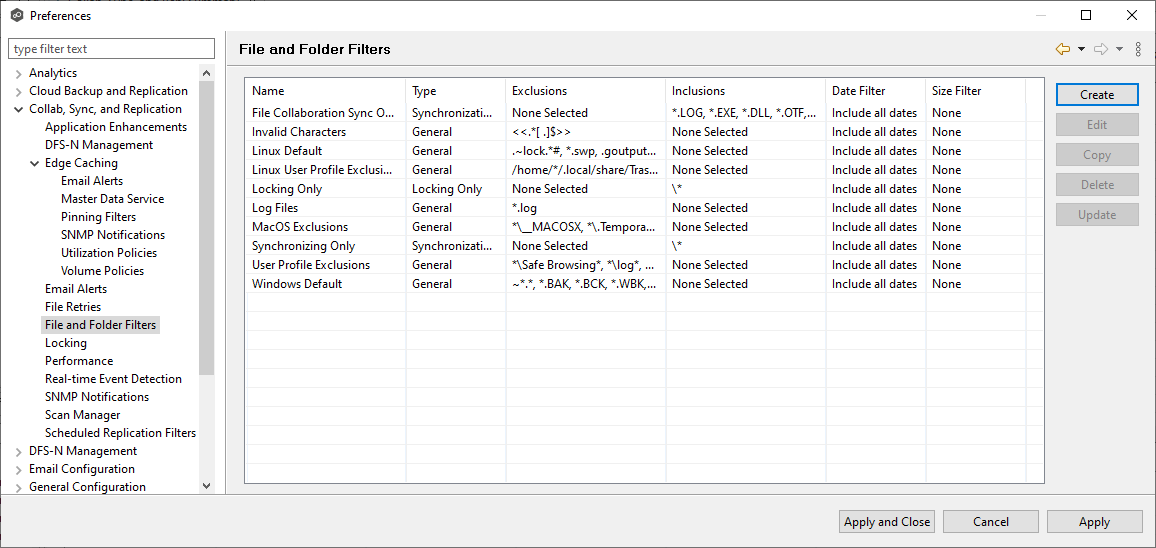The width and height of the screenshot is (1156, 548).
Task: Select the Synchronizing Only filter row
Action: pyautogui.click(x=644, y=246)
